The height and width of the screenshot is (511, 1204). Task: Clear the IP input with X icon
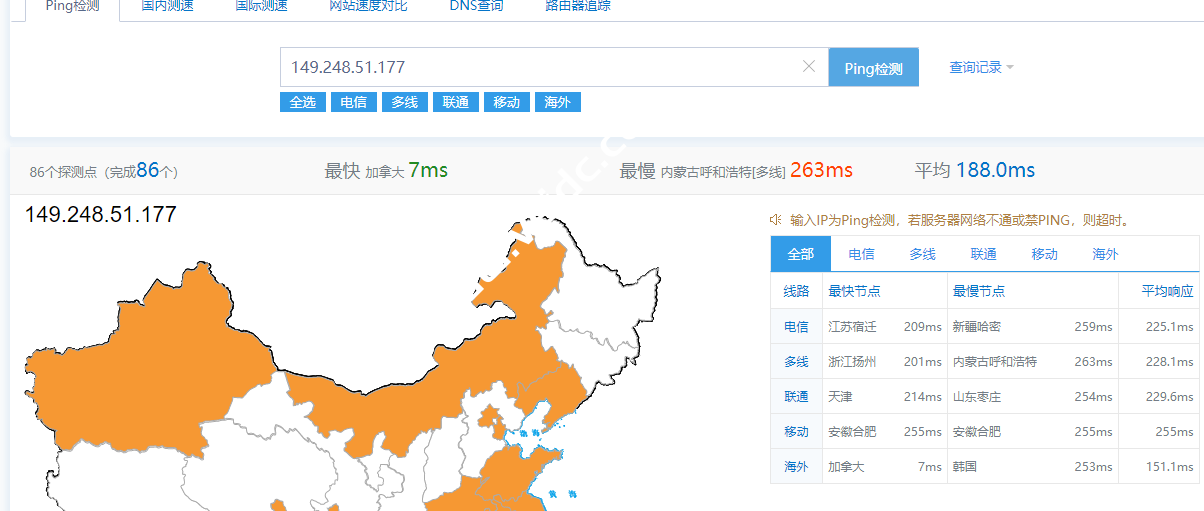pyautogui.click(x=809, y=67)
